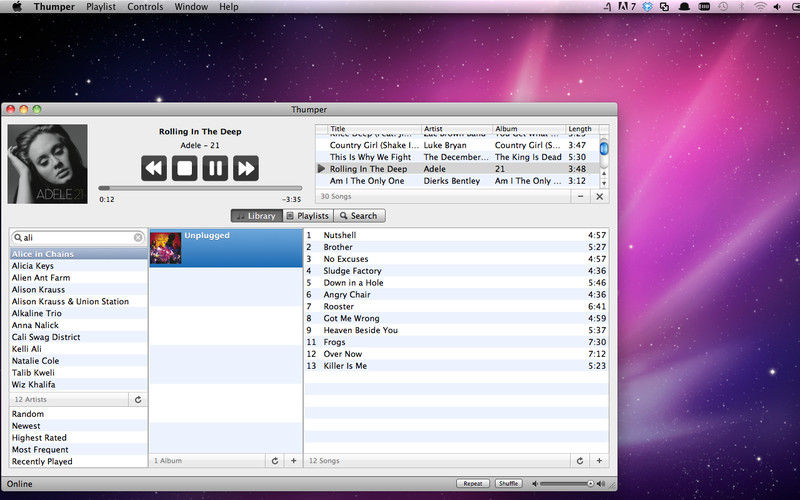Click the max-volume speaker icon
The image size is (800, 500).
coord(601,484)
